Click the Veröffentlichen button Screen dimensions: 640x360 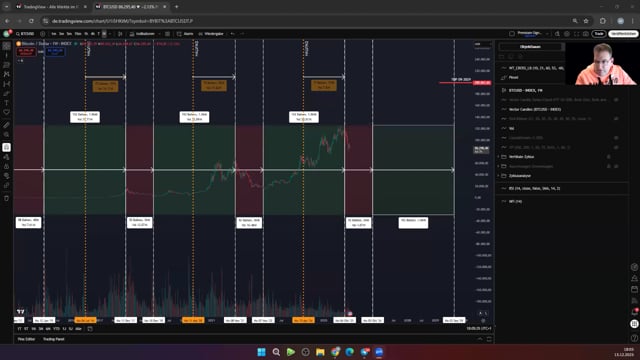[x=623, y=34]
